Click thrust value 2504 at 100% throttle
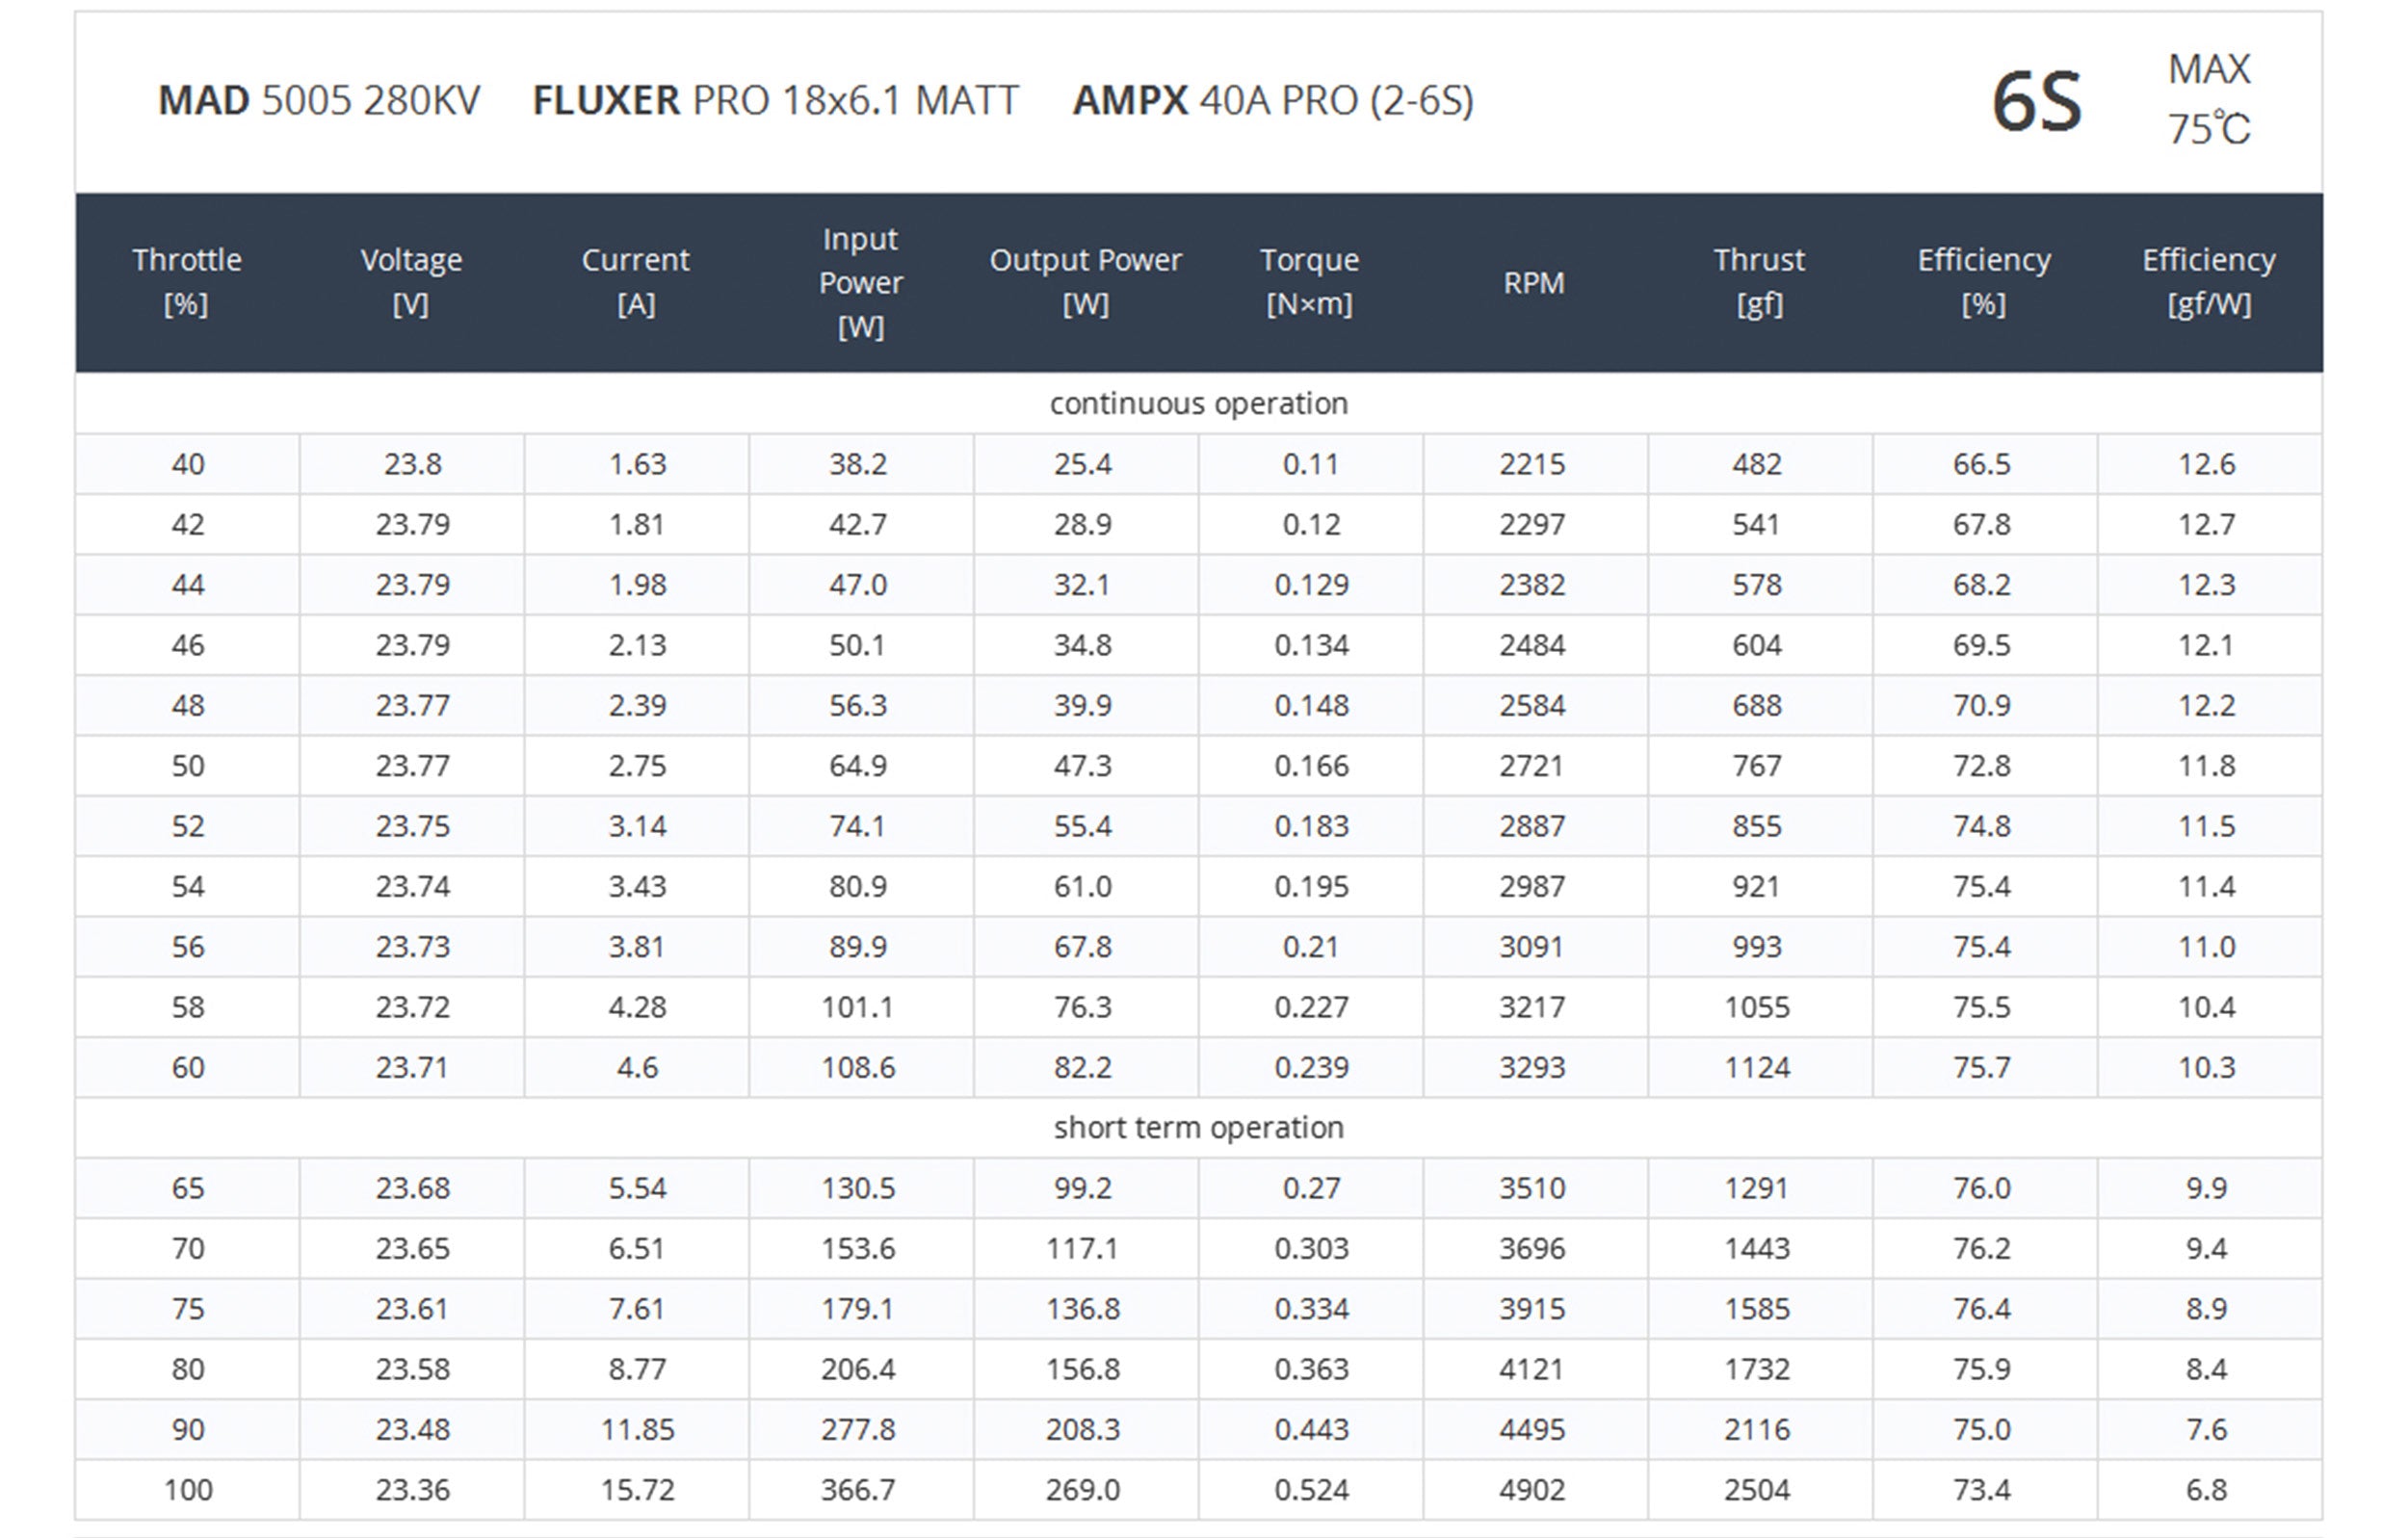Screen dimensions: 2408x1538 (x=1757, y=1490)
